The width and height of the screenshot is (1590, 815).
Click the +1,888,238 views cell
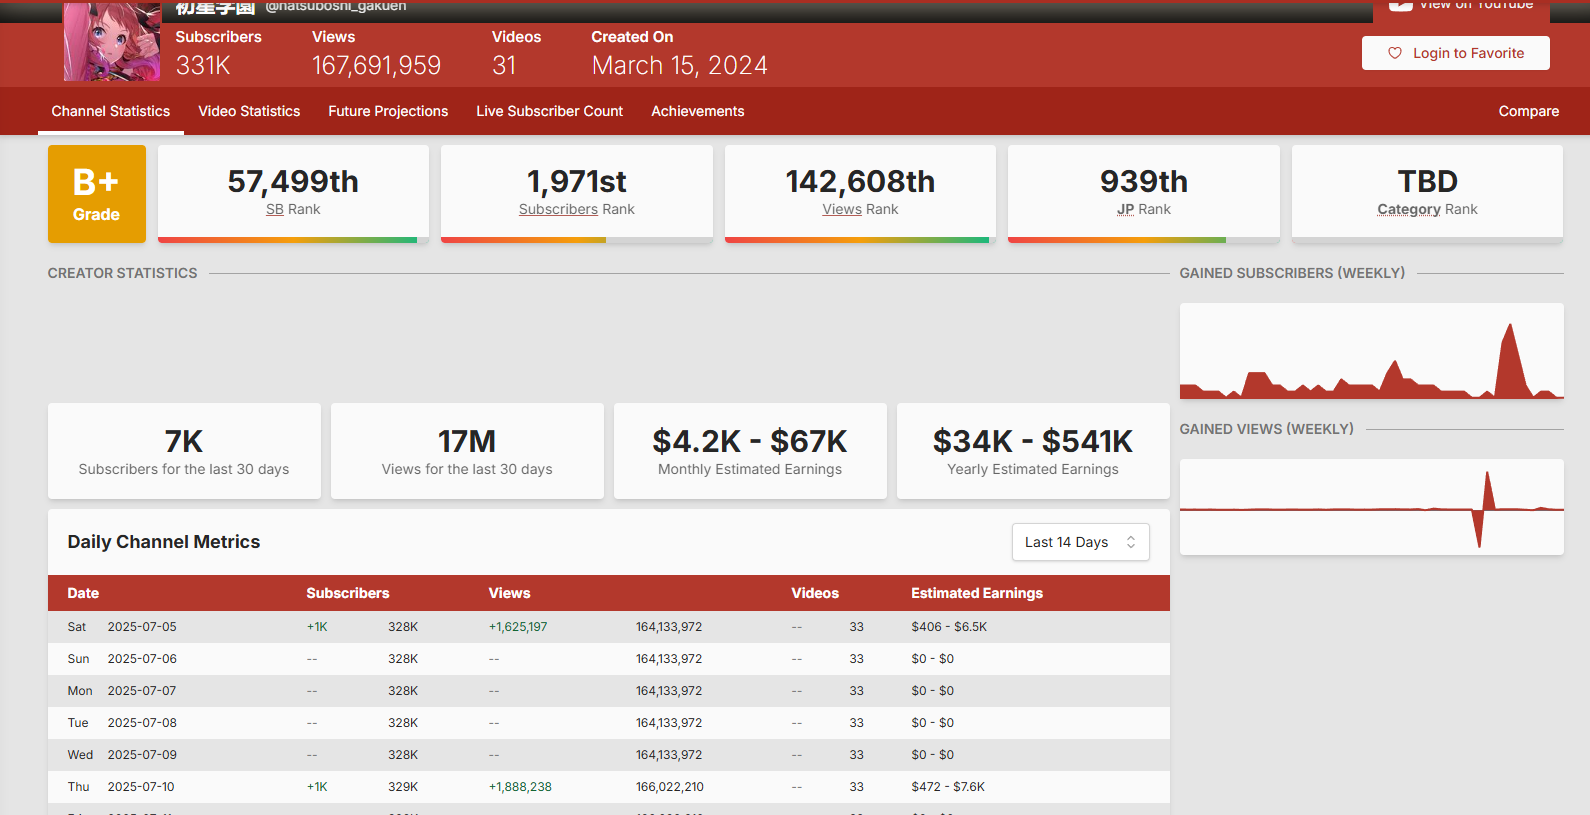[520, 787]
